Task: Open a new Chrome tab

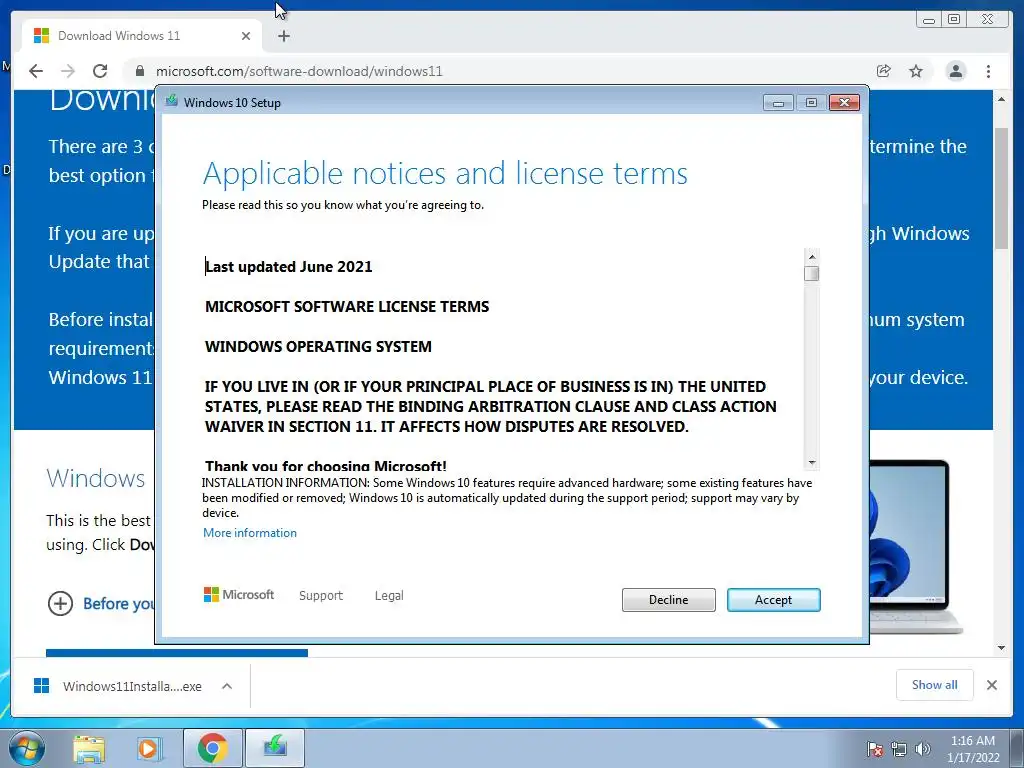Action: [x=283, y=36]
